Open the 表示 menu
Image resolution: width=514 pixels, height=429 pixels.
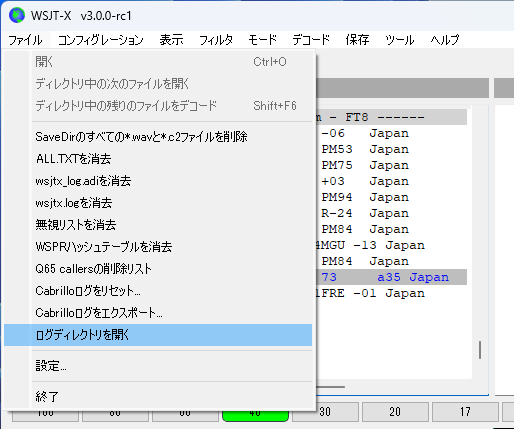pyautogui.click(x=171, y=40)
